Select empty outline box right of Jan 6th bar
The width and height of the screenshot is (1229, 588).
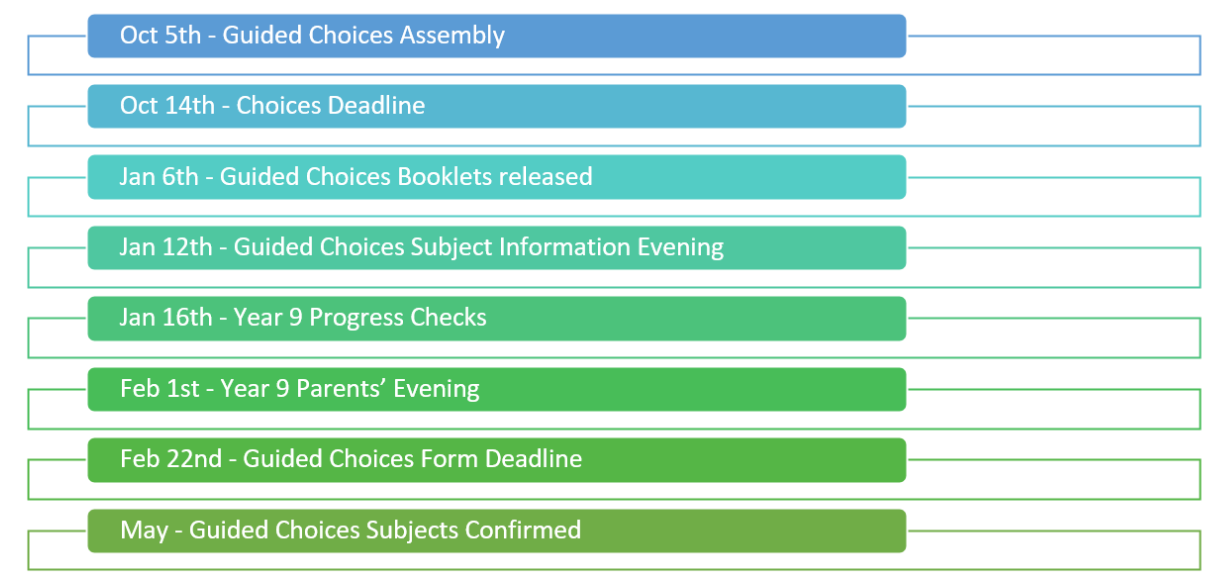pos(1054,197)
